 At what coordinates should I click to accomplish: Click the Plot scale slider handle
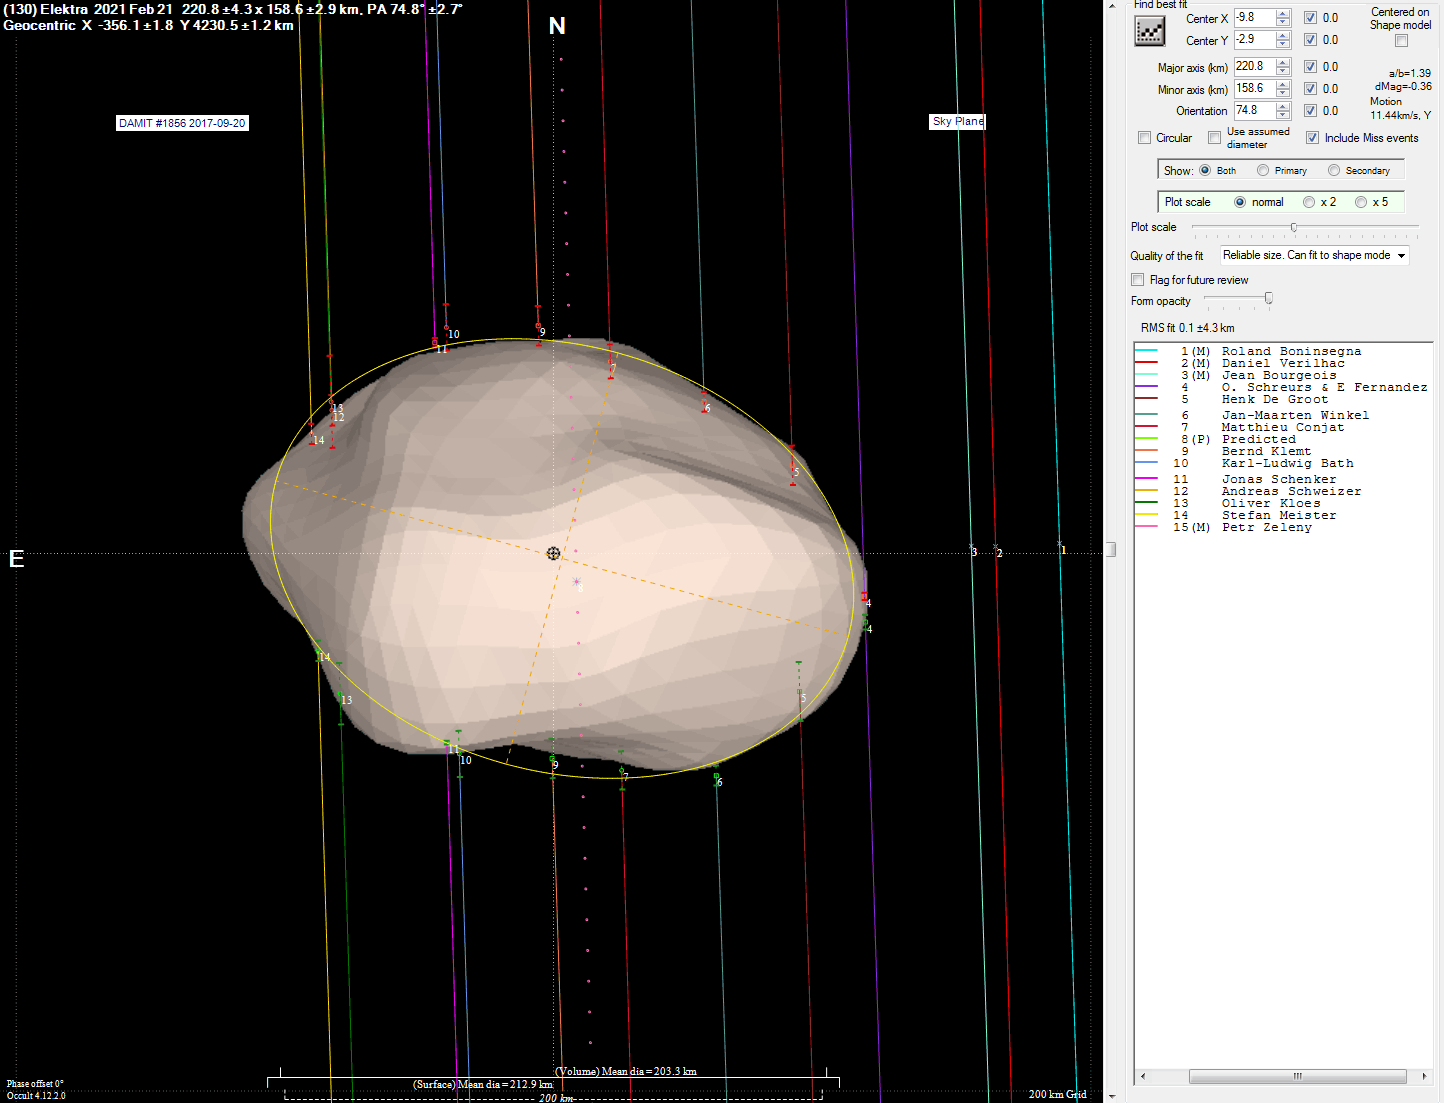(x=1292, y=228)
